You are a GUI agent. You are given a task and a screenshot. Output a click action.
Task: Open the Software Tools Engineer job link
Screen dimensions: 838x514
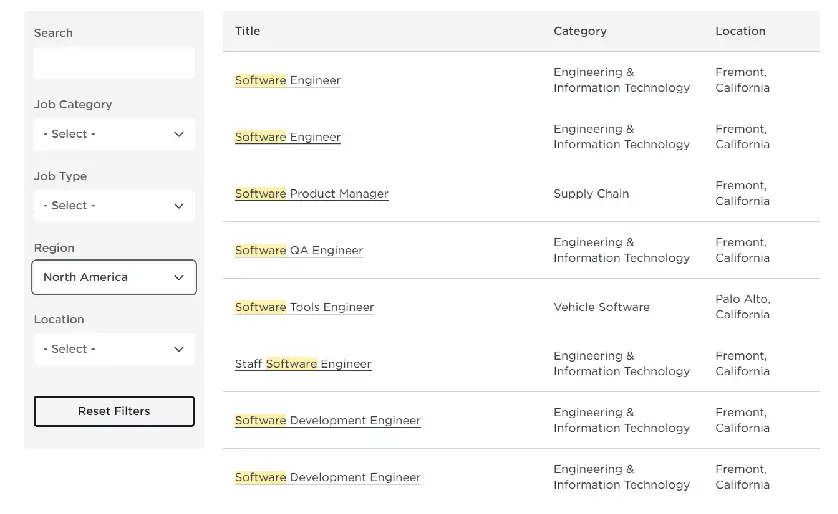pos(304,307)
